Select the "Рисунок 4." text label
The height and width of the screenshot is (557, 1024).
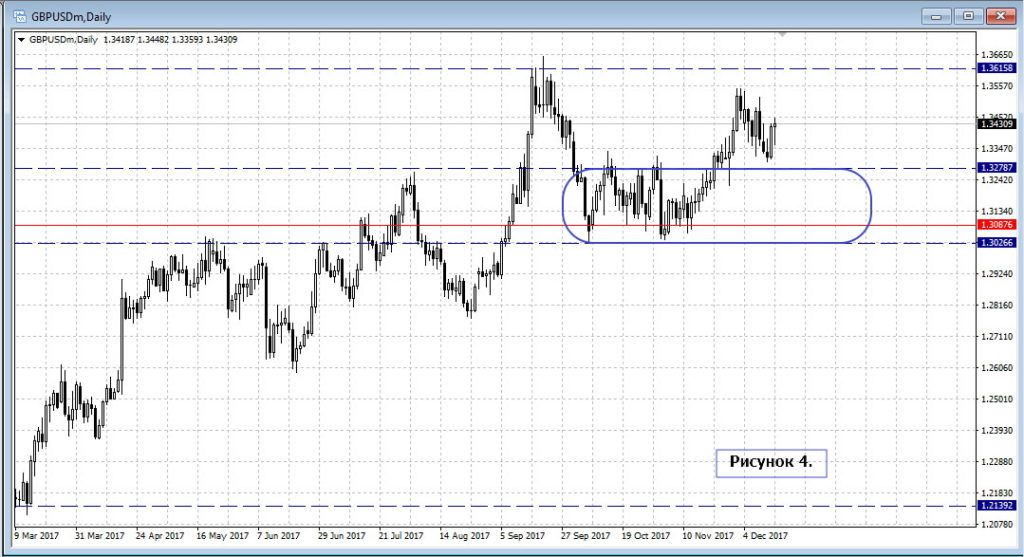[771, 462]
